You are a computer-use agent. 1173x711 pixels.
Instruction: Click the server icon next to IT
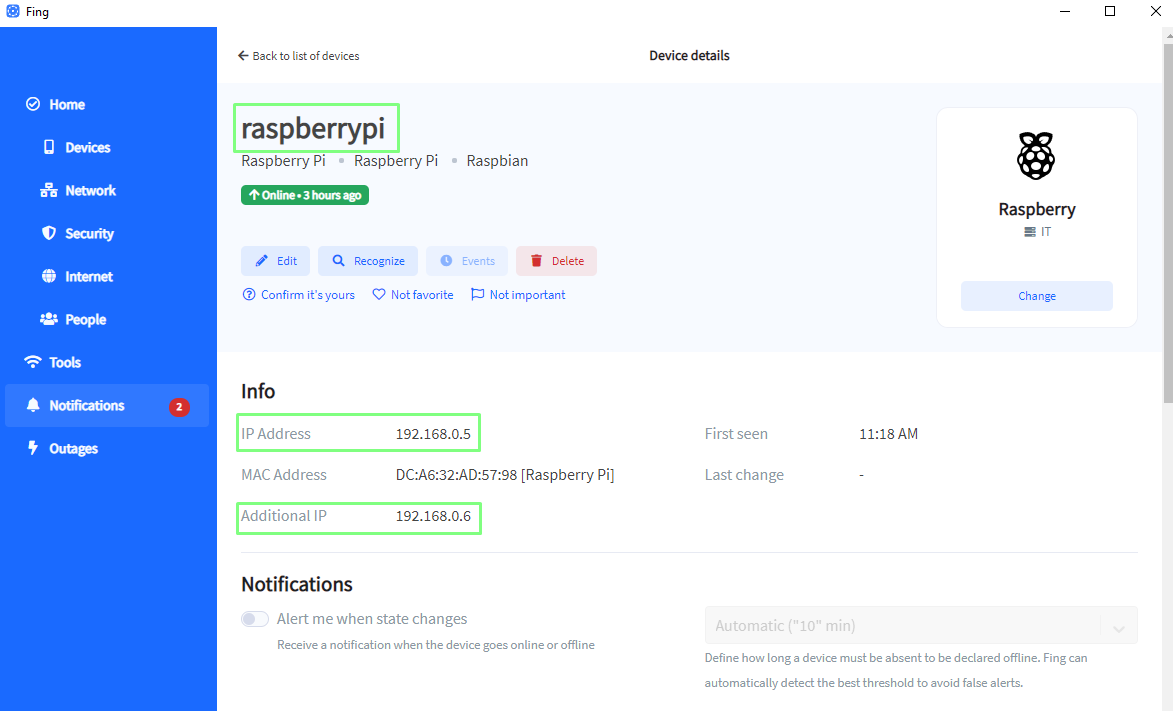[1030, 232]
